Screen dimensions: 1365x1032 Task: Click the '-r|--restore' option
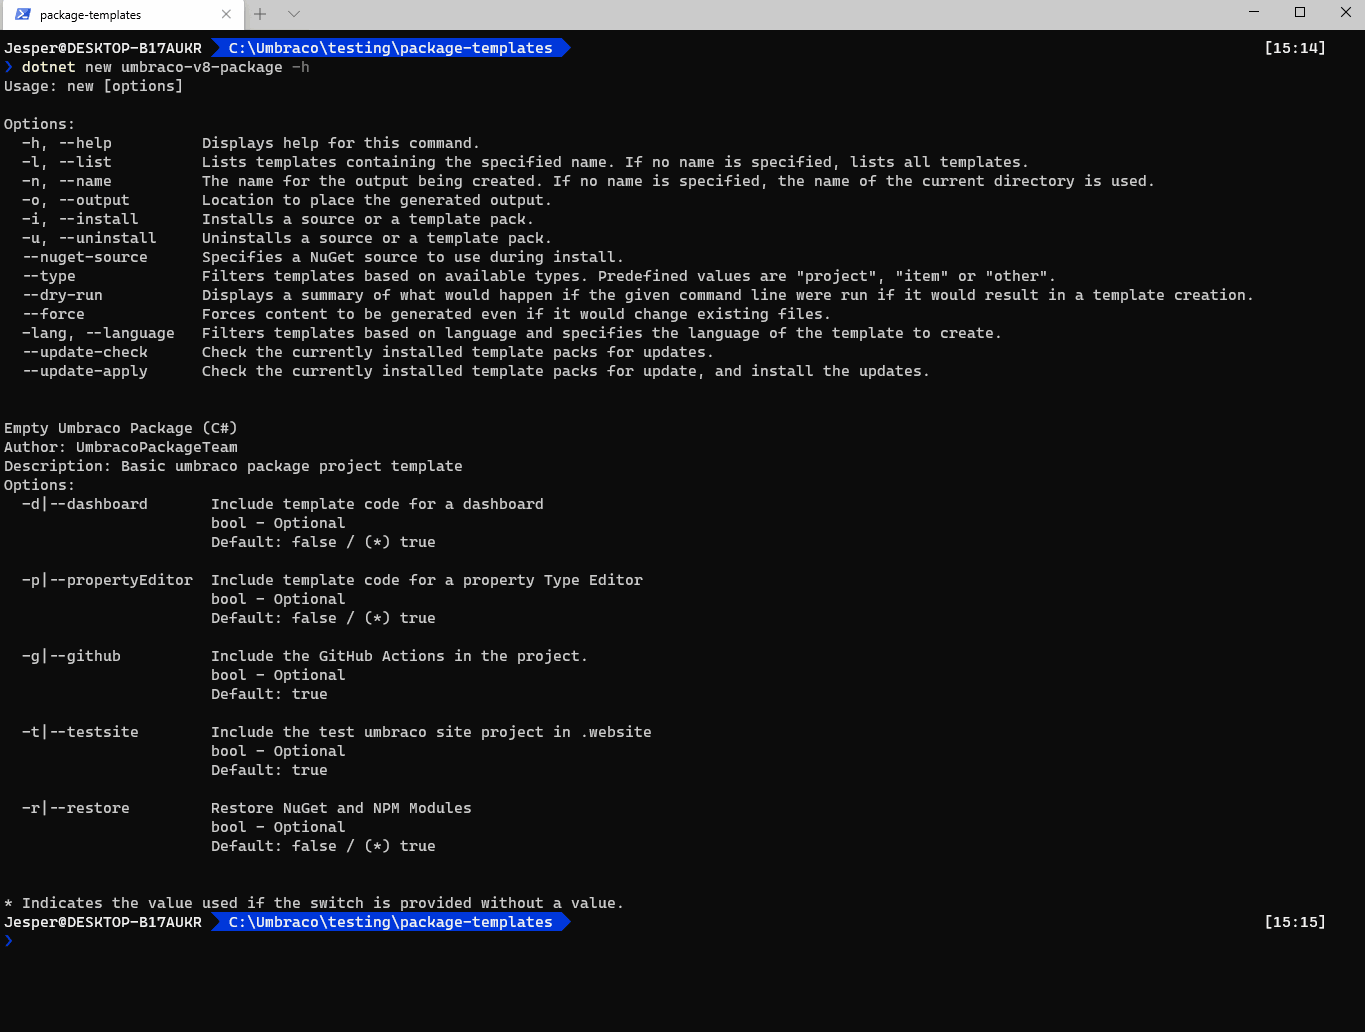[x=76, y=808]
